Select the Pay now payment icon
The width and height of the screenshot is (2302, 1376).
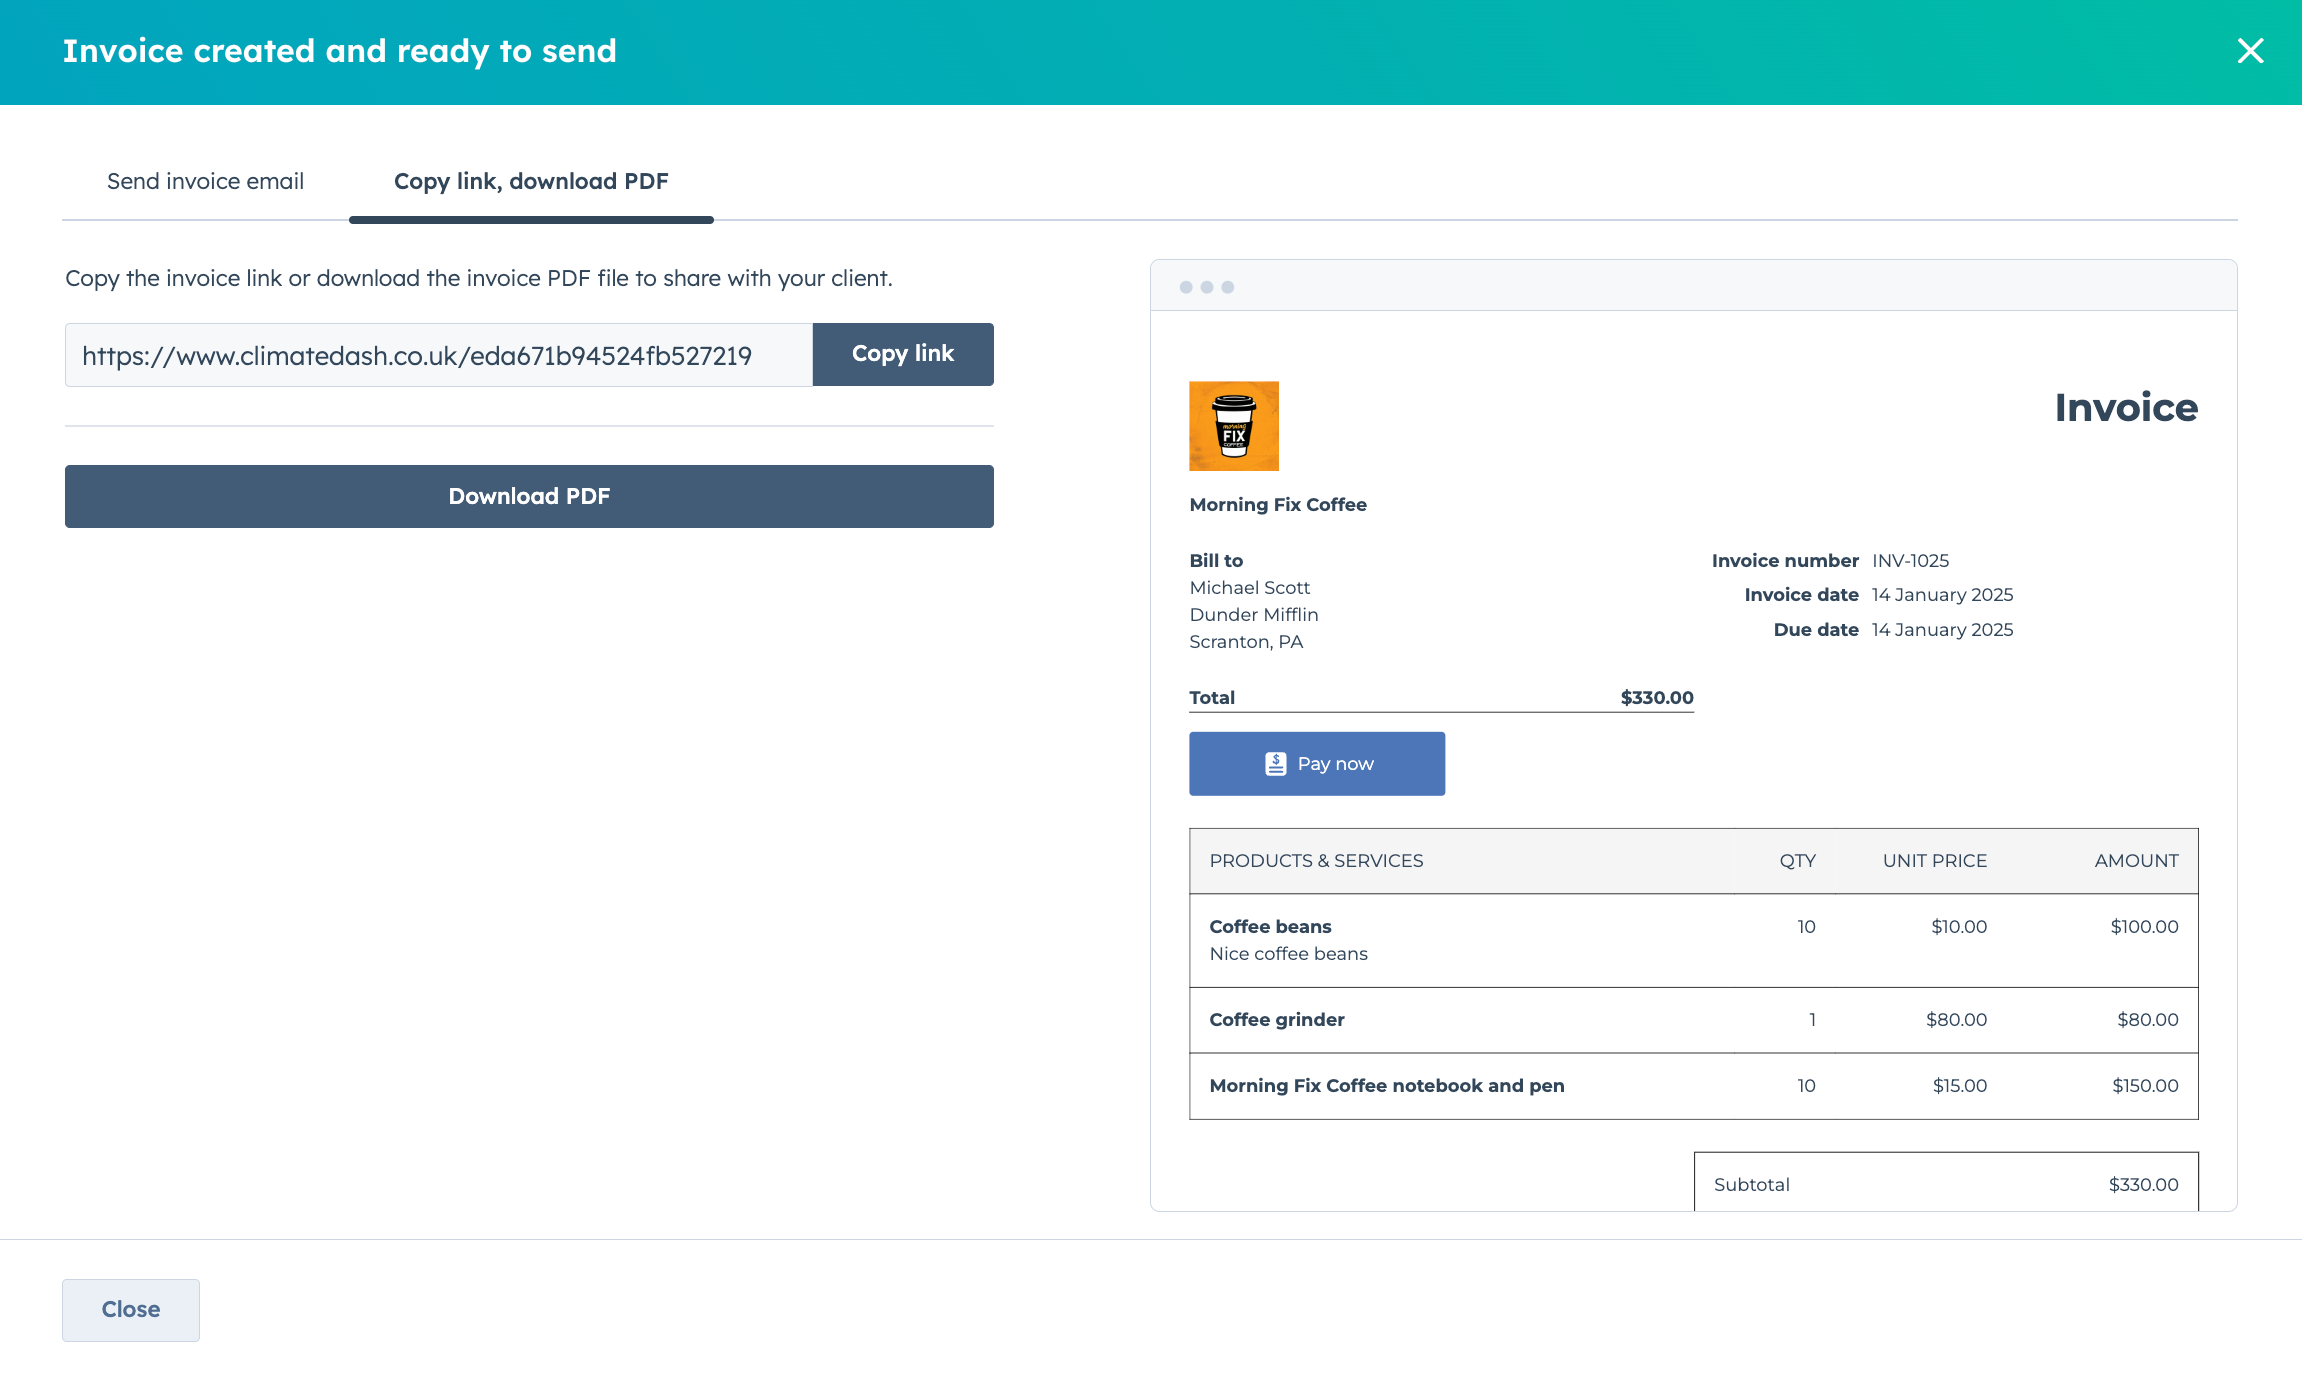1275,762
